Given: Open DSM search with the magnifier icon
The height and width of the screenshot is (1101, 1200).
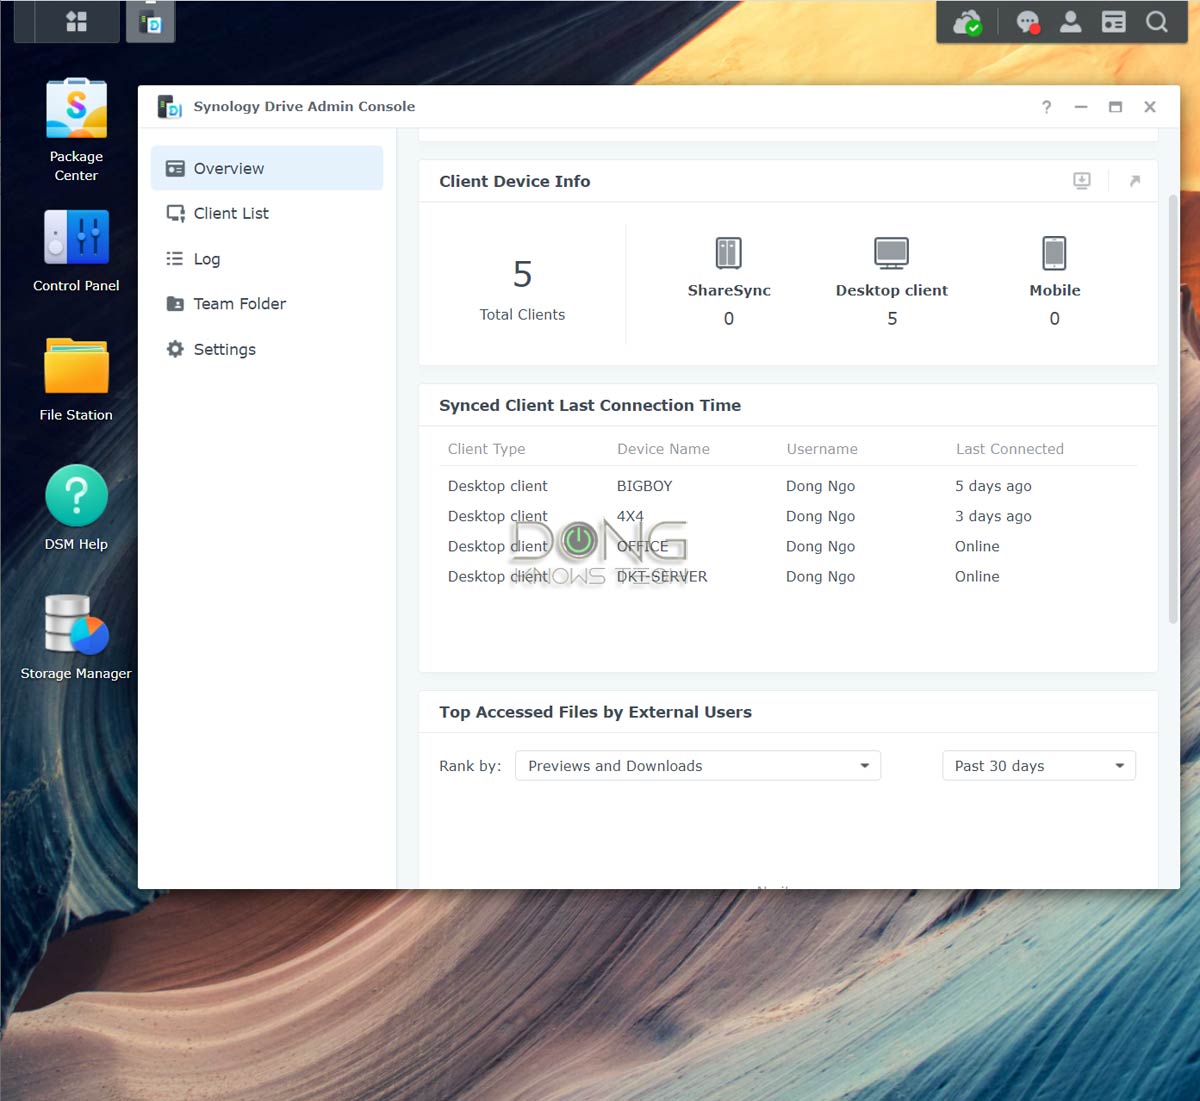Looking at the screenshot, I should pyautogui.click(x=1156, y=21).
